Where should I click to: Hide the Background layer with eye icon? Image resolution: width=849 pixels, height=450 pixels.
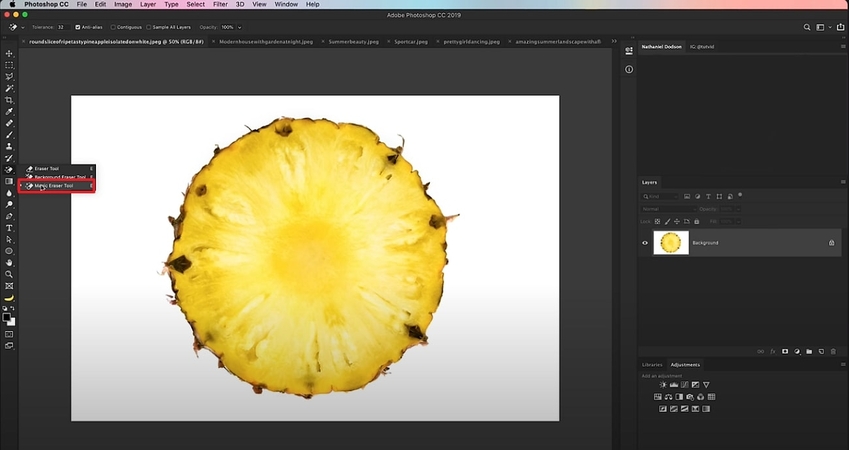[645, 243]
